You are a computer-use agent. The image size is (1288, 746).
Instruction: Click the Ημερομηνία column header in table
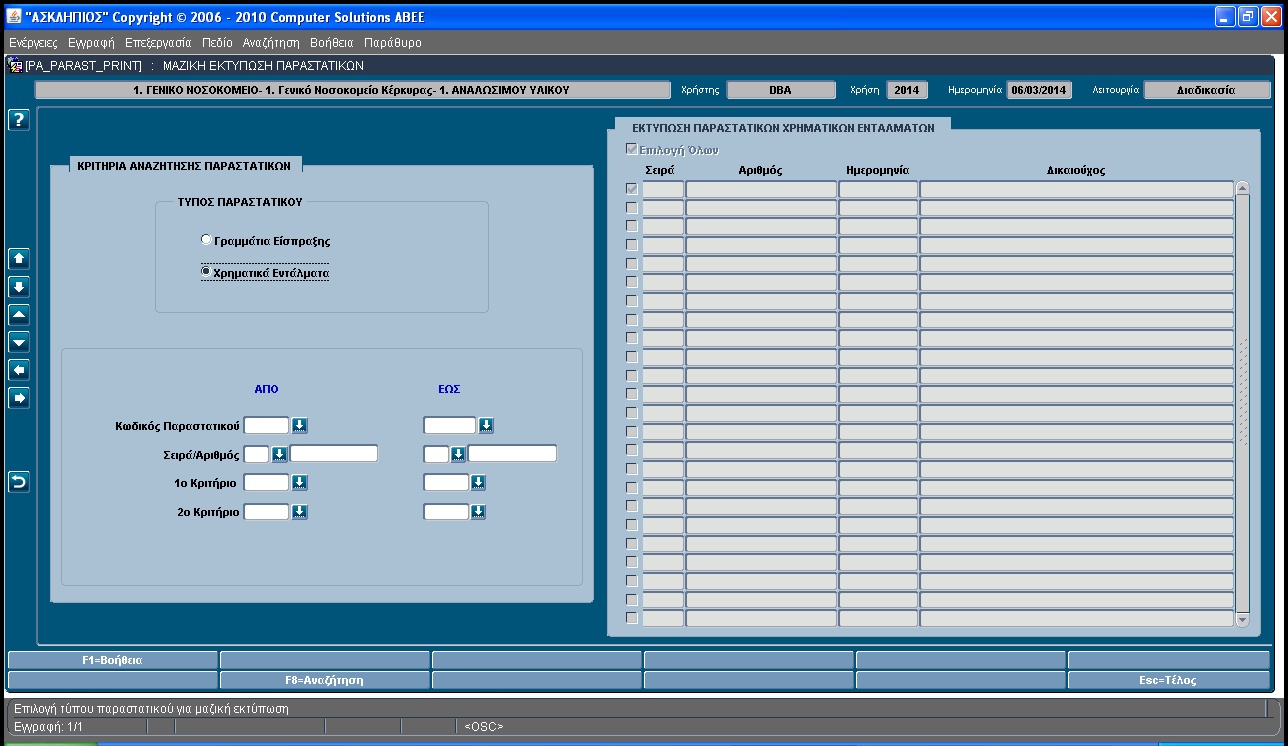point(877,170)
